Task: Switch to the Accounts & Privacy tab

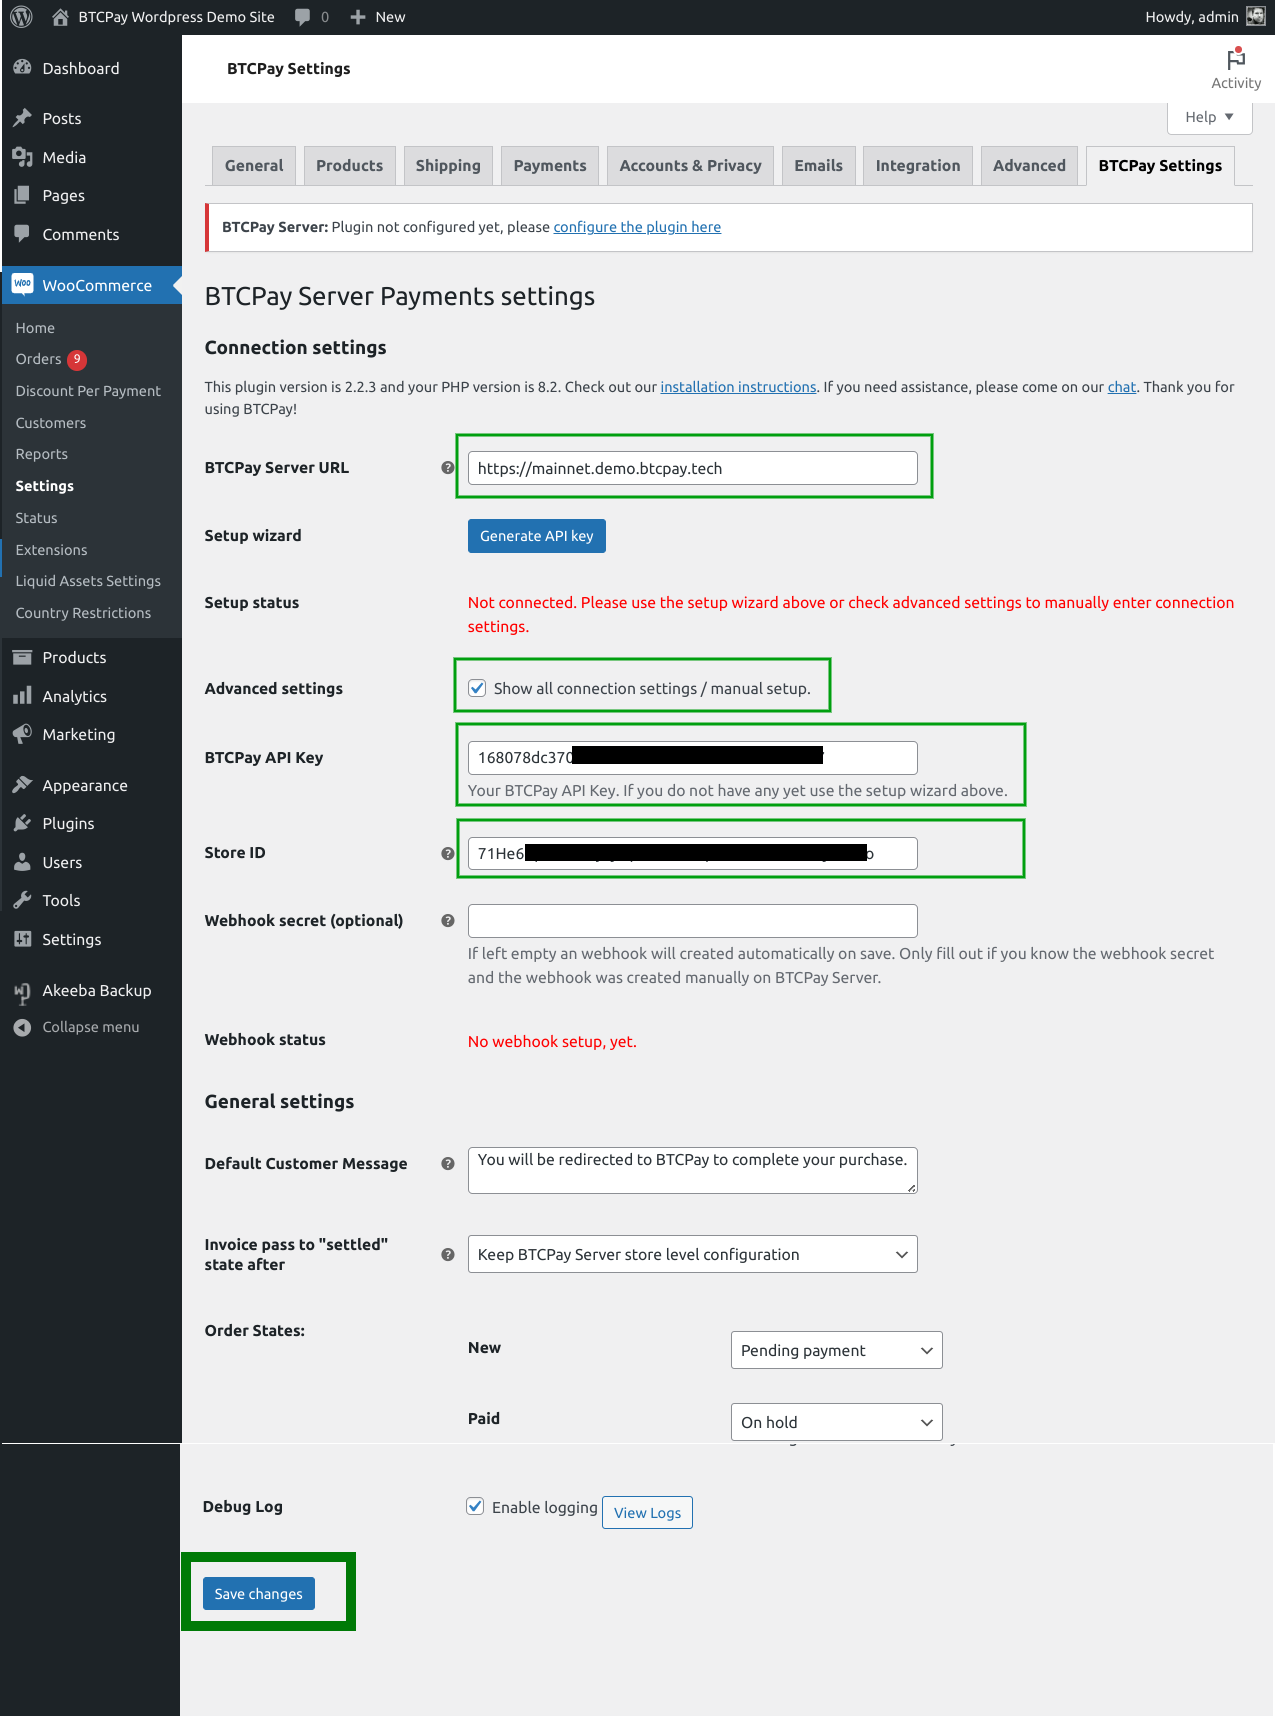Action: click(x=690, y=166)
